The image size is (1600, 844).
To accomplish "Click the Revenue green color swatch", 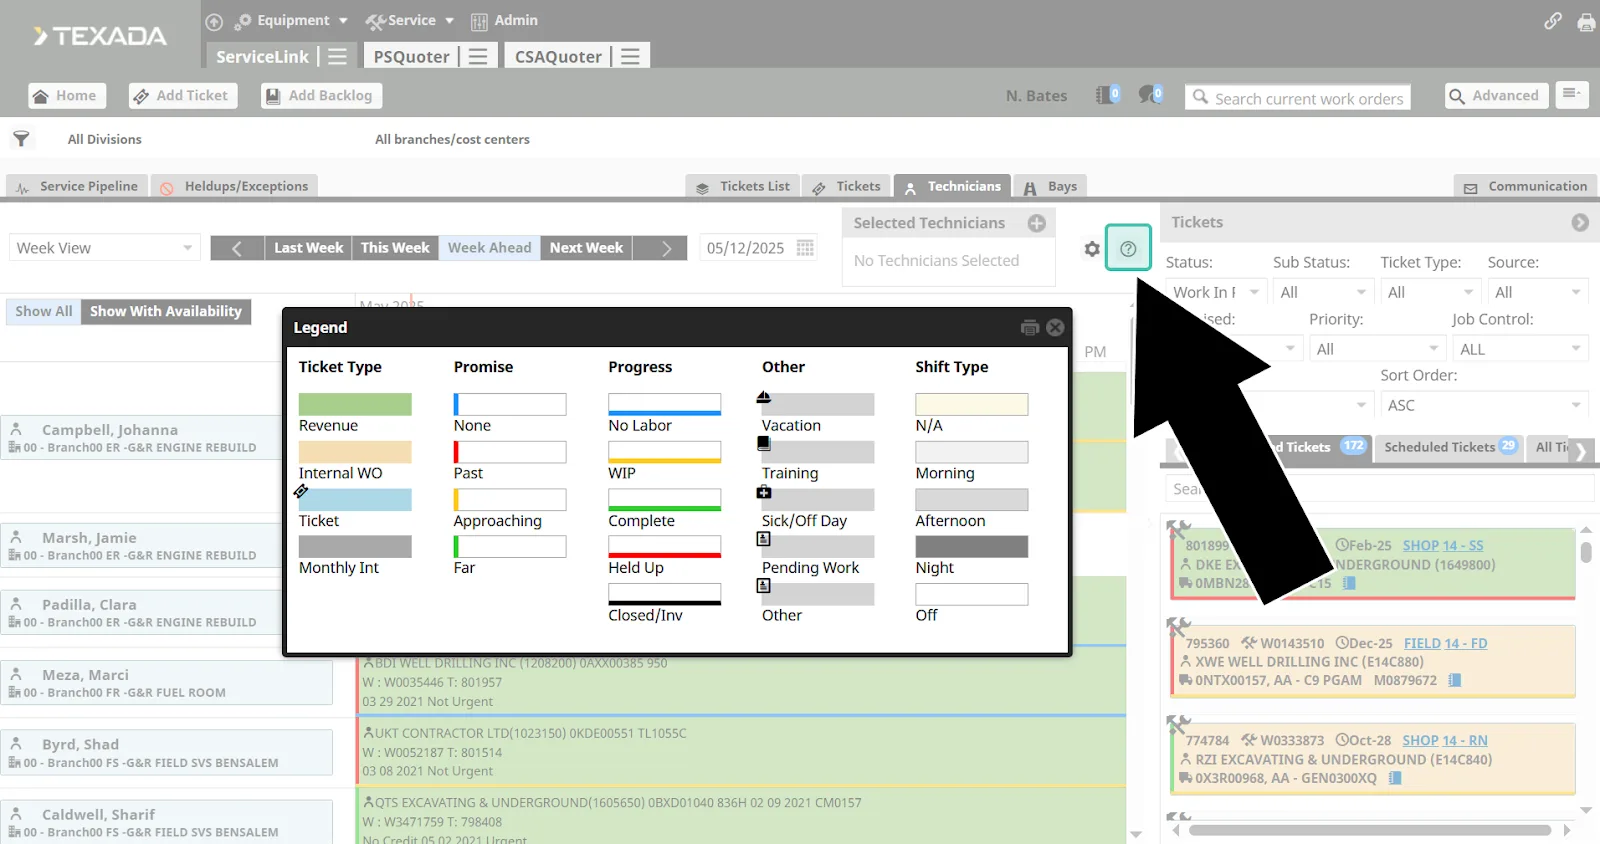I will (x=355, y=404).
